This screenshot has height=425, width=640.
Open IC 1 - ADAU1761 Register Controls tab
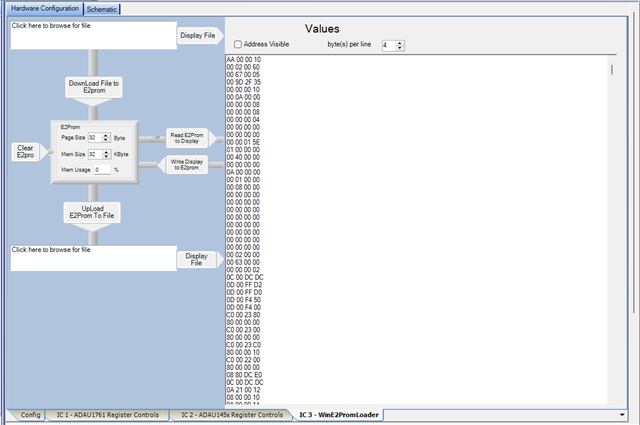coord(107,415)
